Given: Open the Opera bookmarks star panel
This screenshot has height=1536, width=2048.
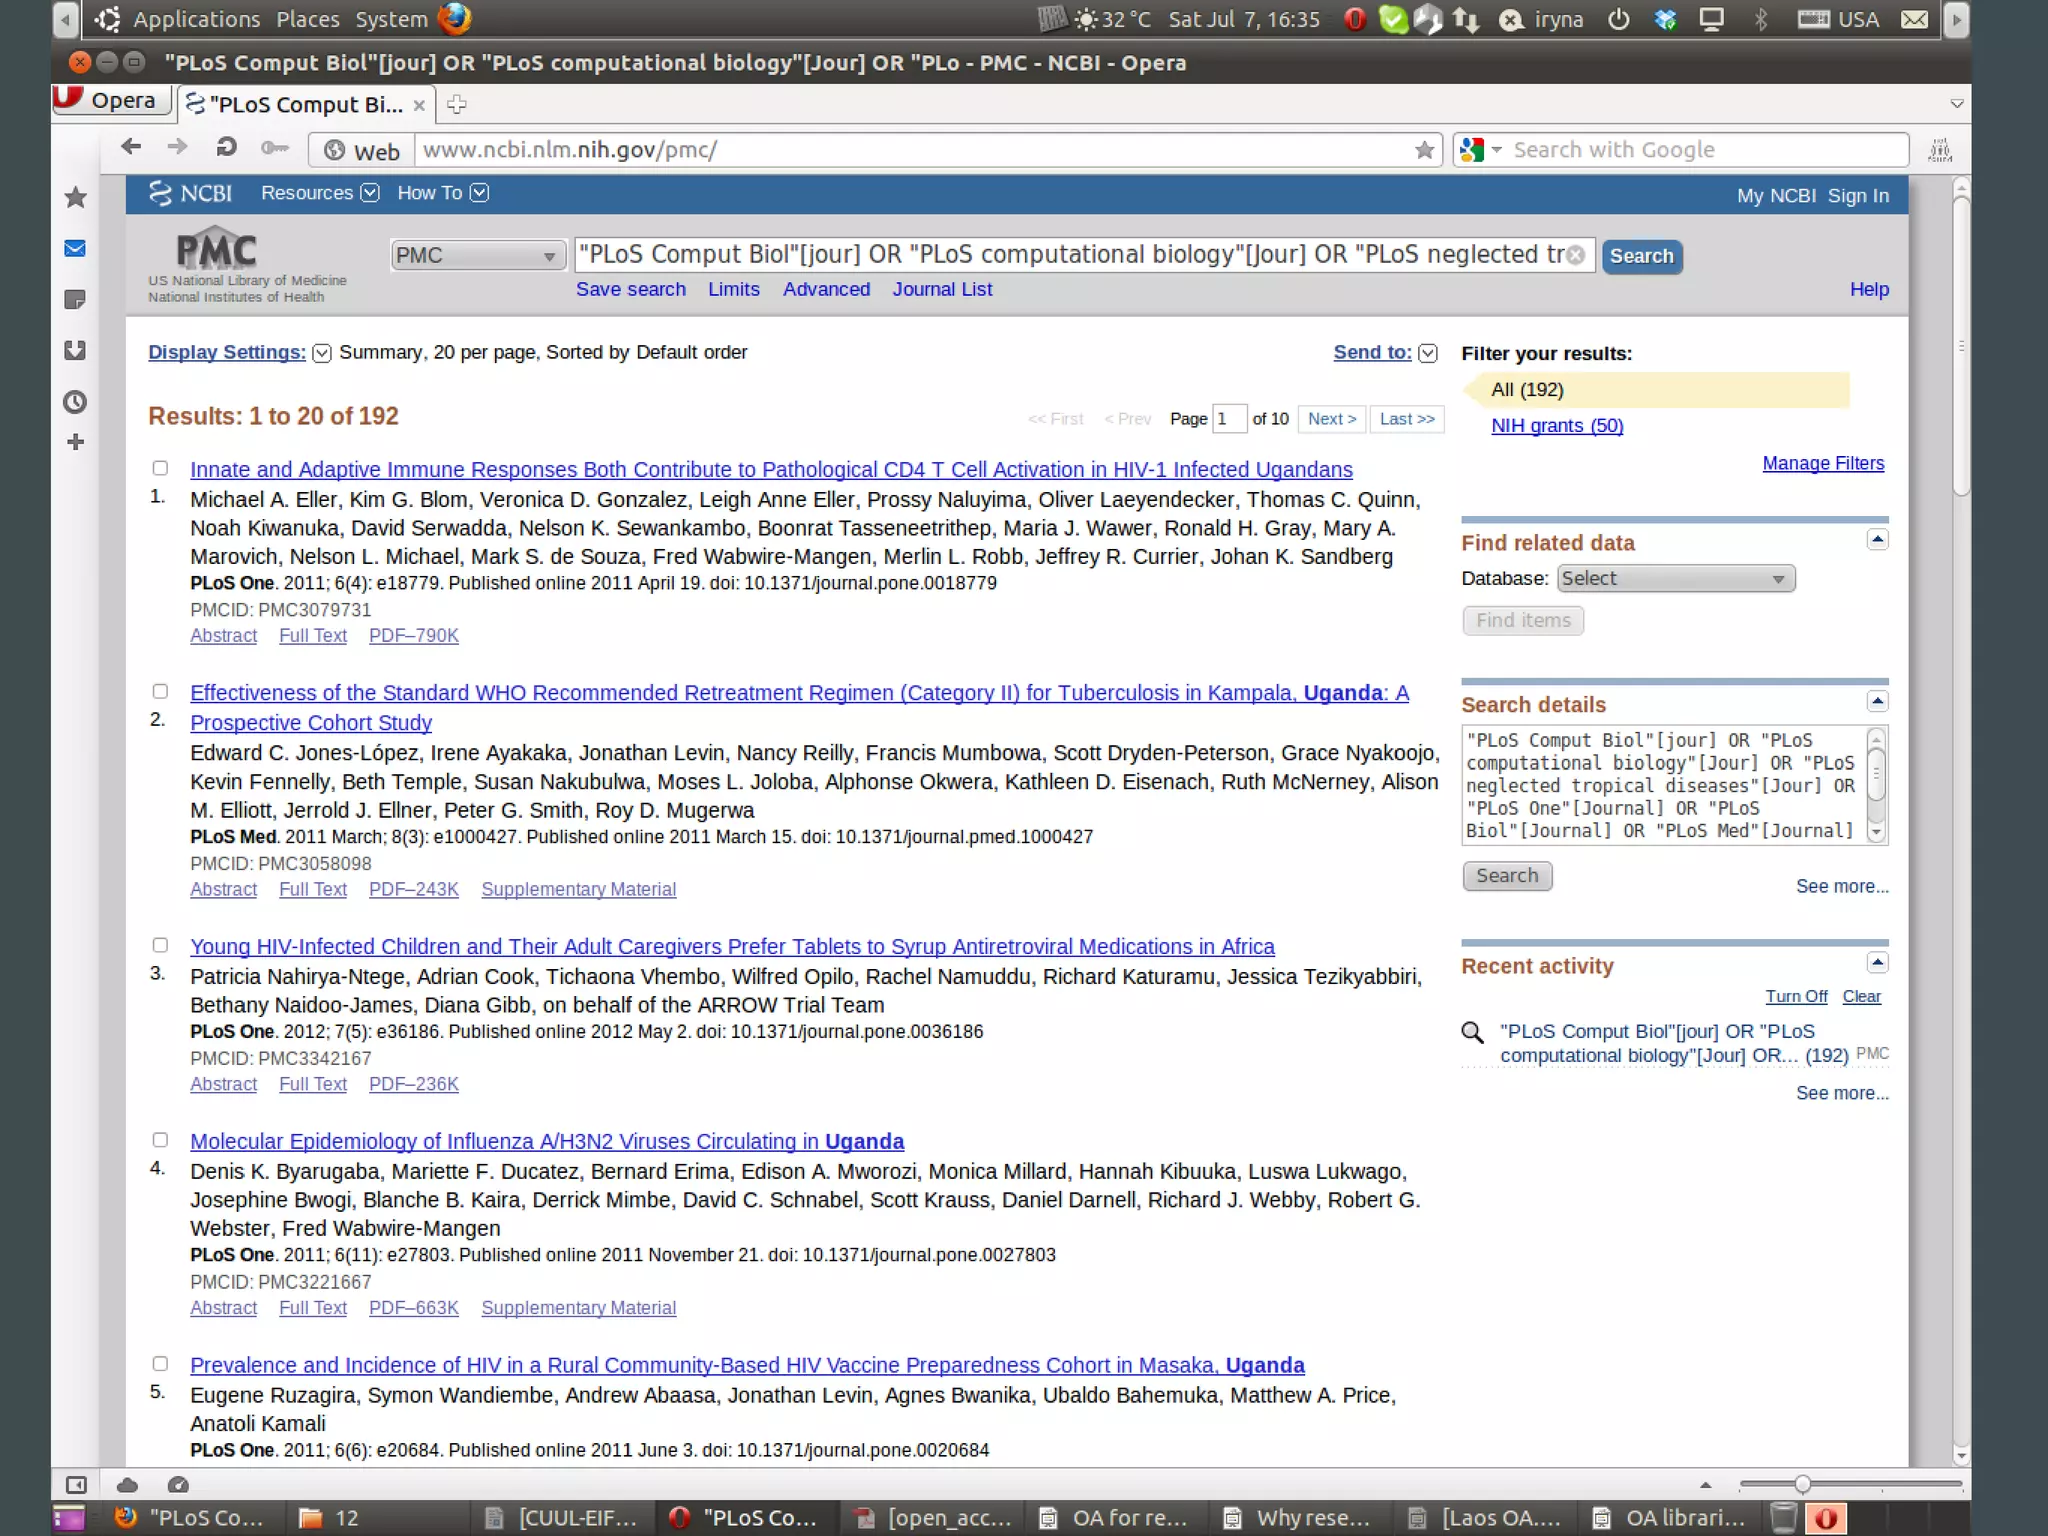Looking at the screenshot, I should tap(75, 197).
